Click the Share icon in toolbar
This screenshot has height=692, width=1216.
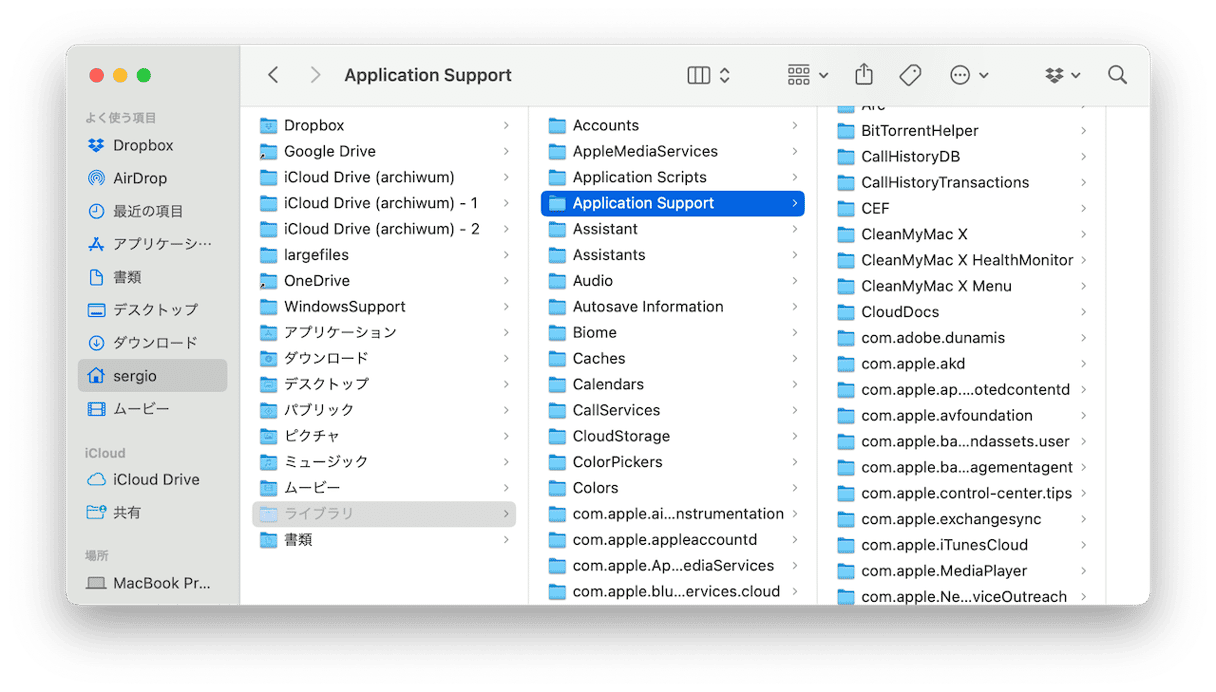[864, 75]
